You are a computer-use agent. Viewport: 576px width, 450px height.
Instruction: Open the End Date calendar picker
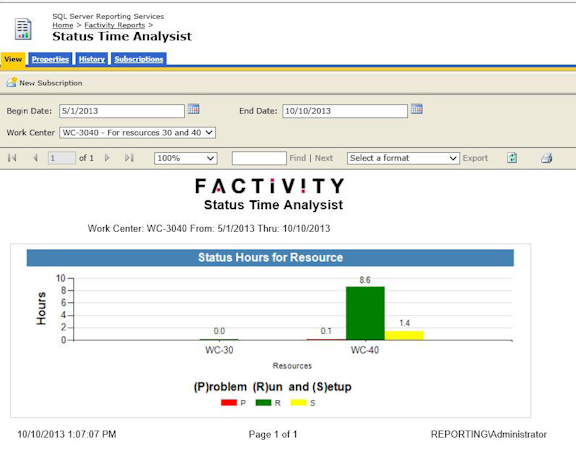point(417,109)
